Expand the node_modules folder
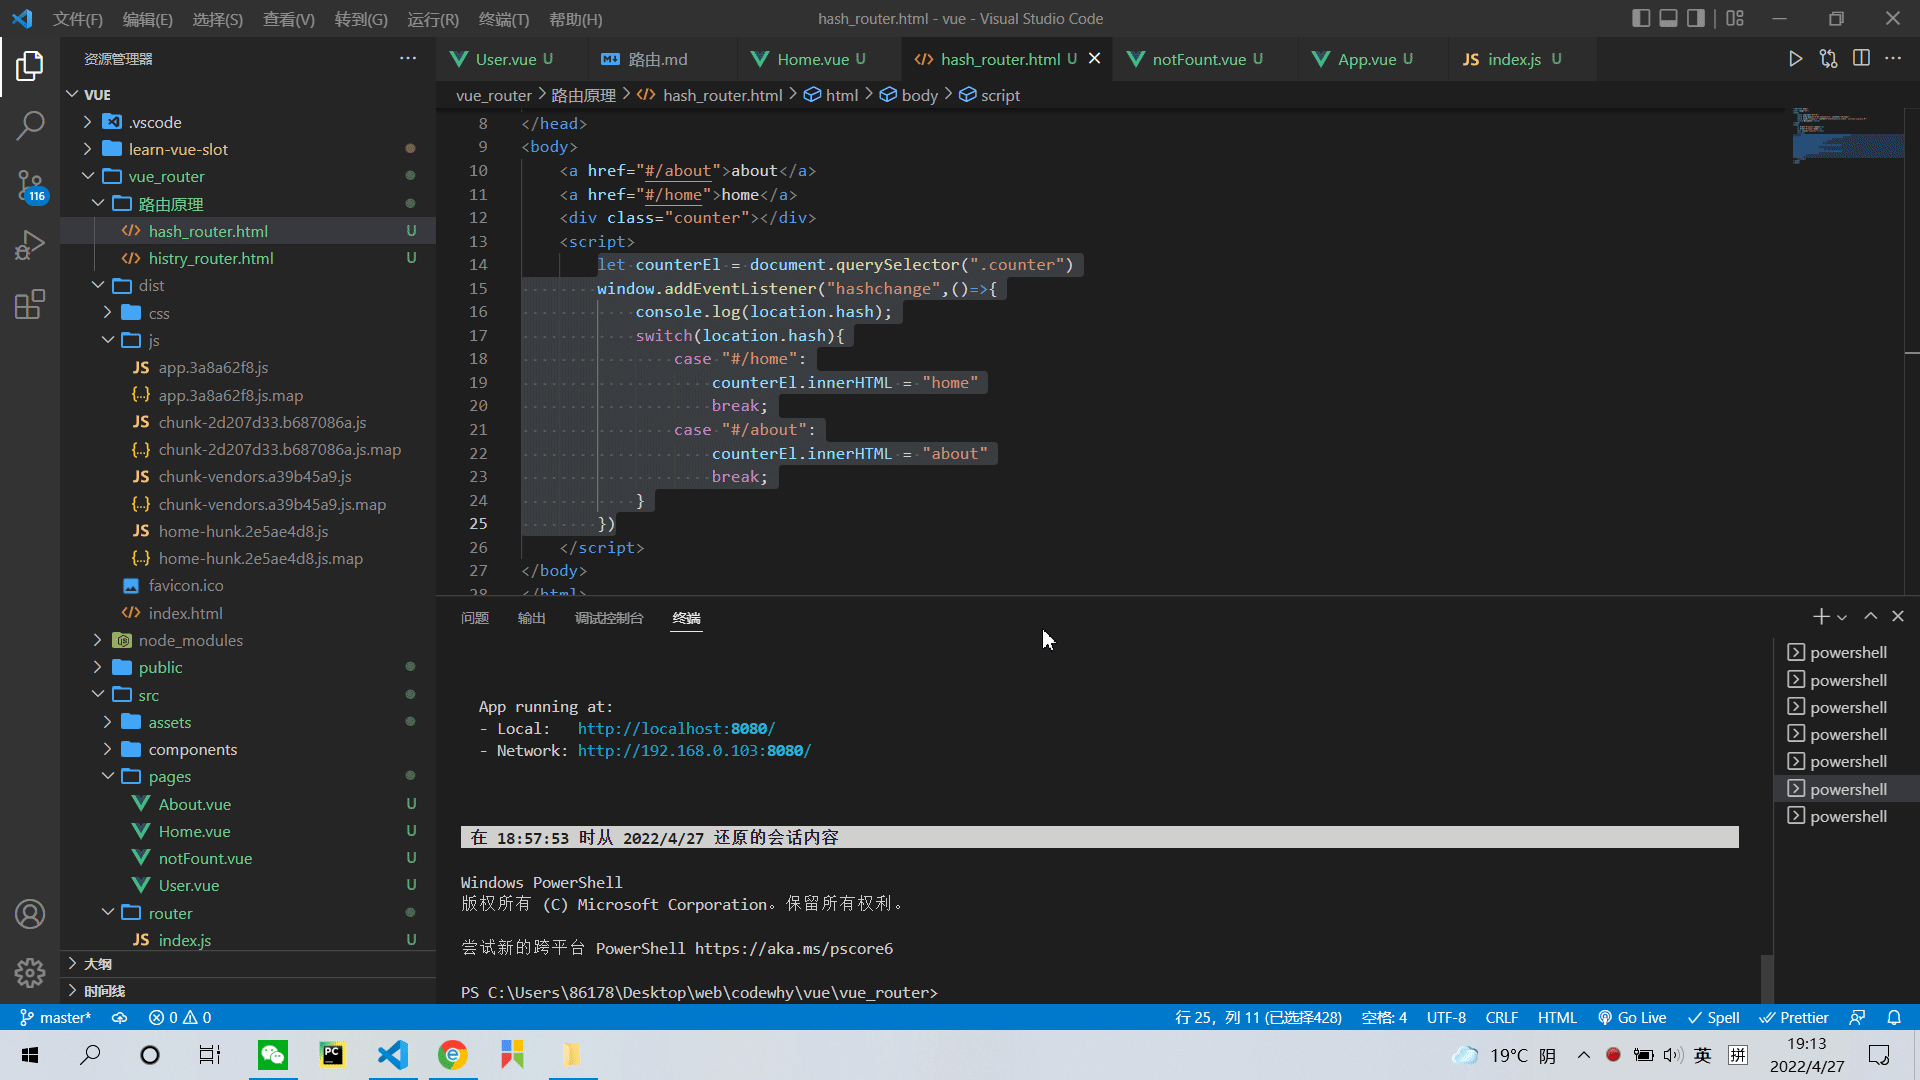Screen dimensions: 1920x1080 (248, 640)
